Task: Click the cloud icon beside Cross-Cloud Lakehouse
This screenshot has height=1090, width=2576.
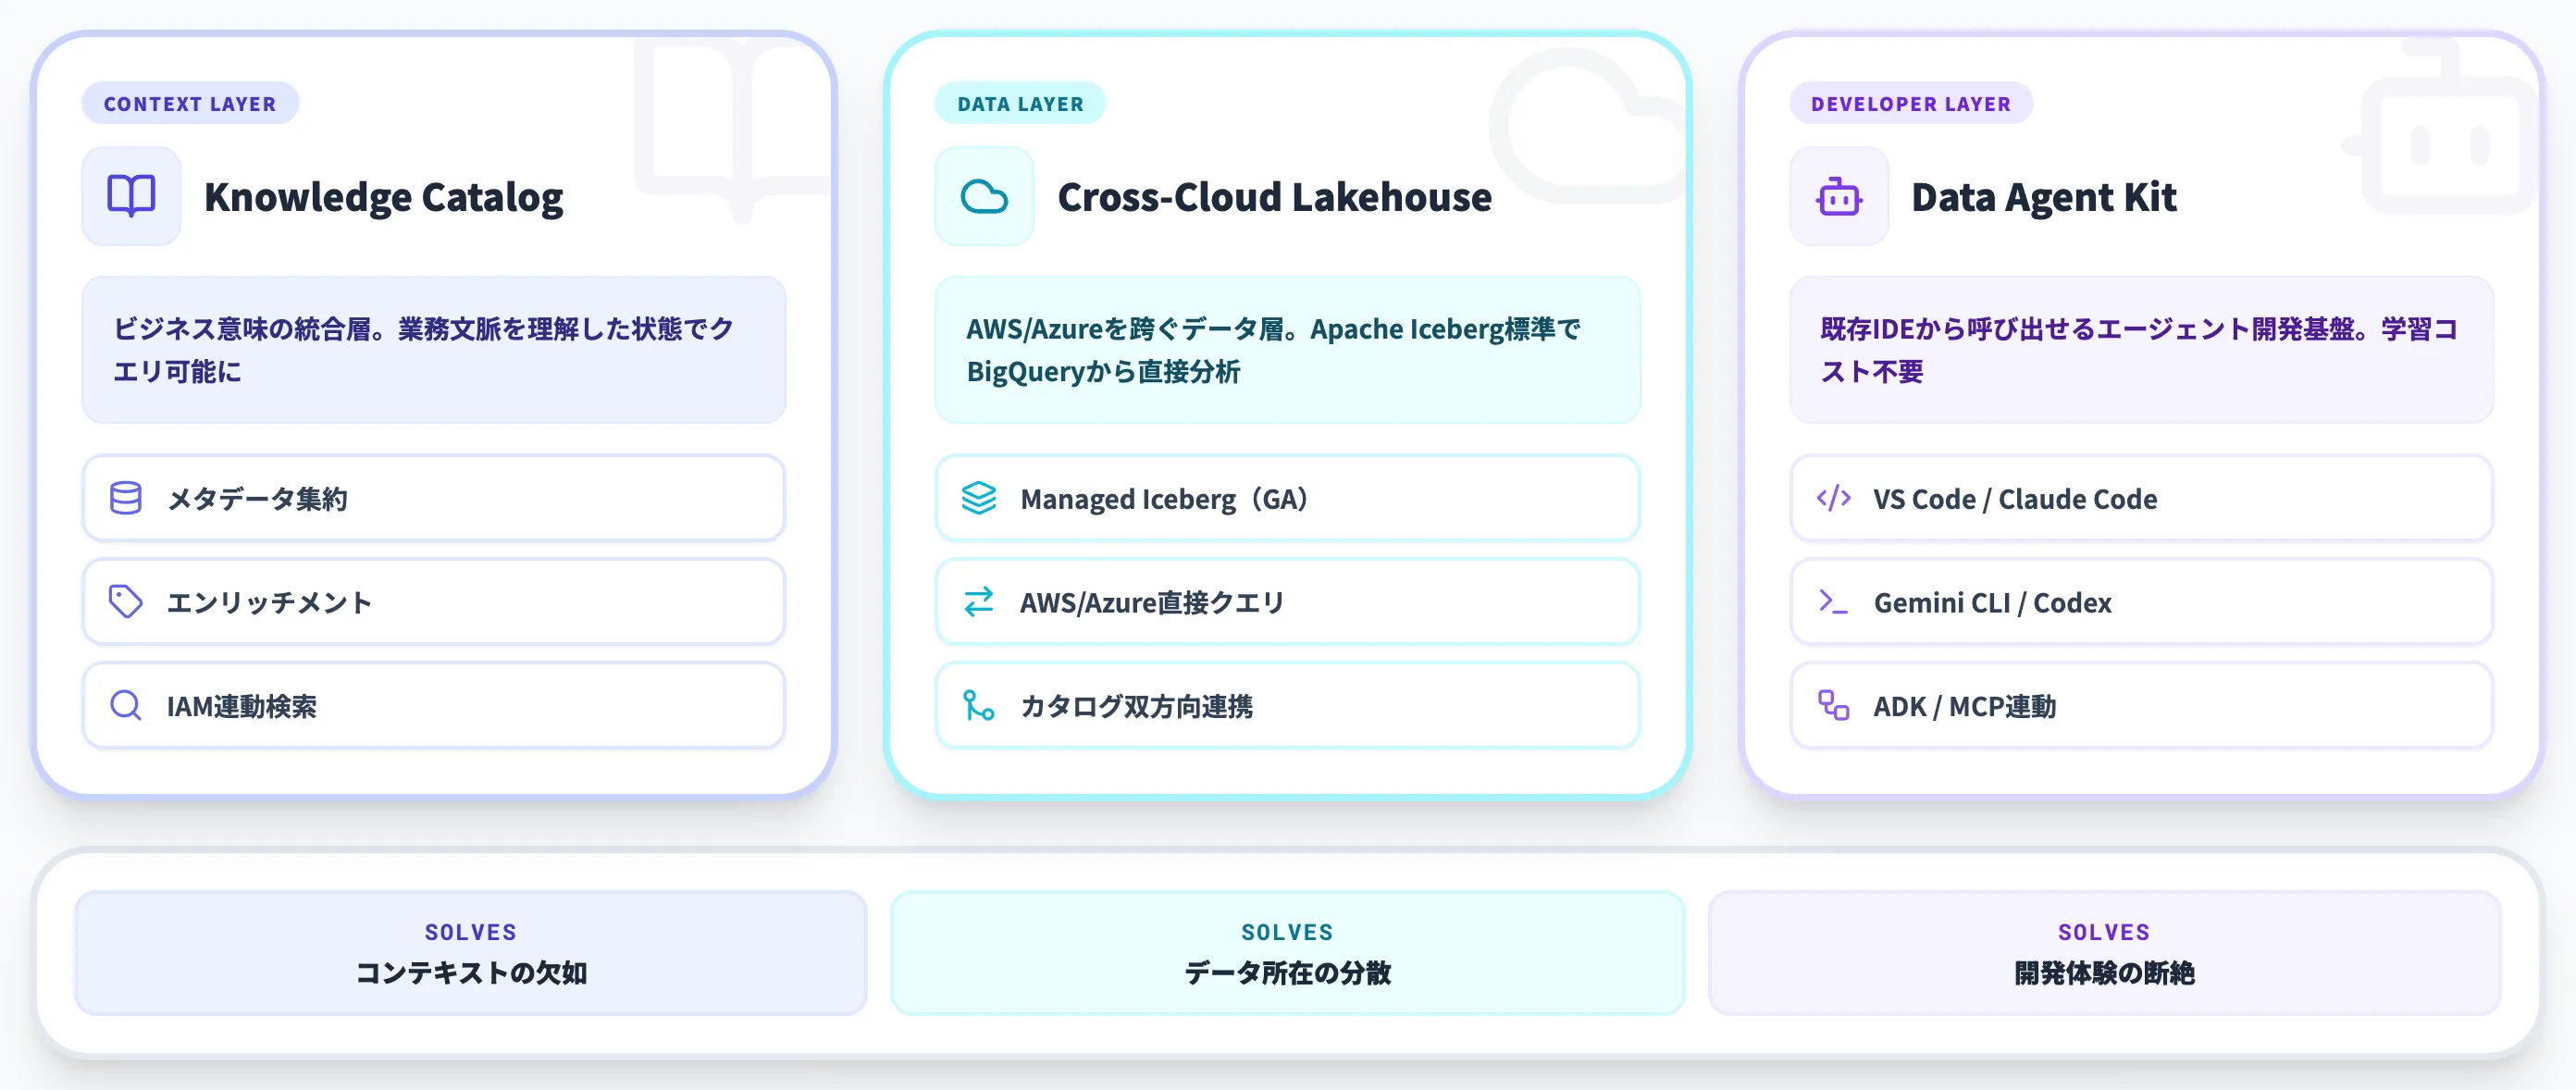Action: [984, 196]
